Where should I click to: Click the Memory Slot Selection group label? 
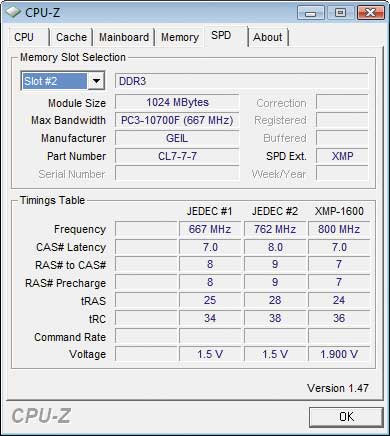(x=73, y=57)
